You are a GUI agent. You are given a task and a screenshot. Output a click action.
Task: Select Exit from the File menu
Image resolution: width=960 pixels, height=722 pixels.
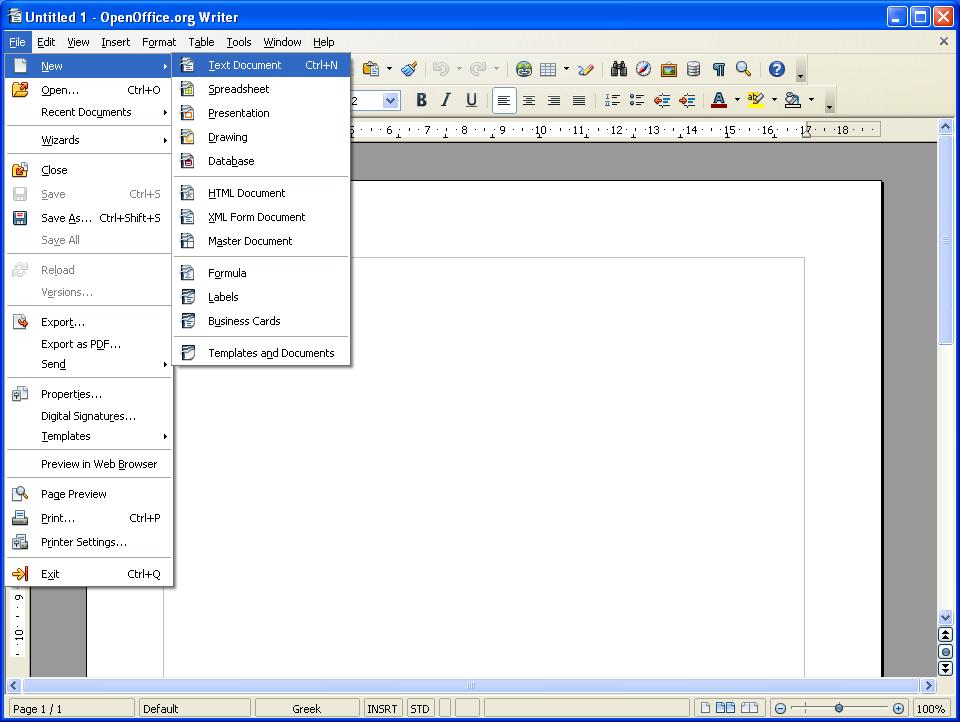tap(89, 574)
